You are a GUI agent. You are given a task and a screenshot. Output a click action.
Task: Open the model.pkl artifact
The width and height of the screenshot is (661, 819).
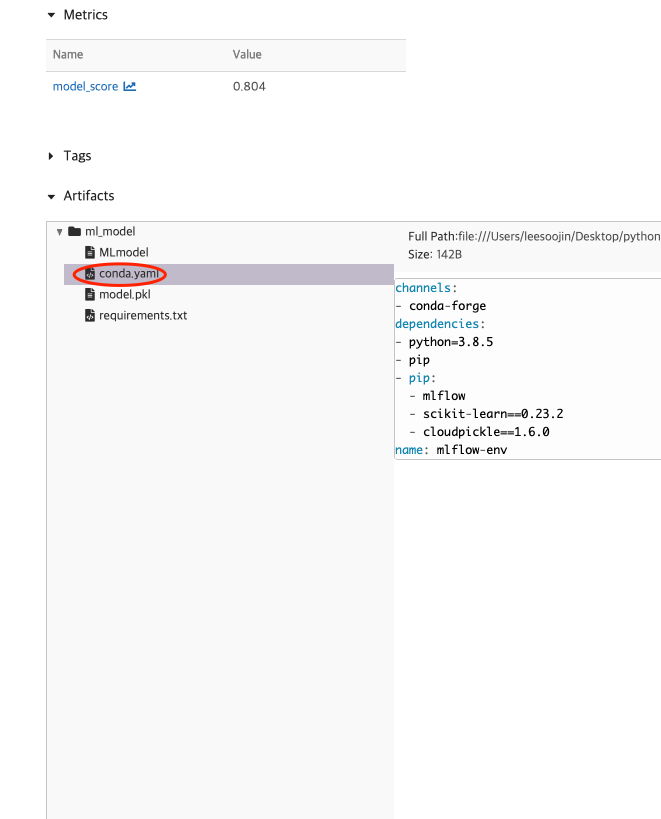click(125, 295)
